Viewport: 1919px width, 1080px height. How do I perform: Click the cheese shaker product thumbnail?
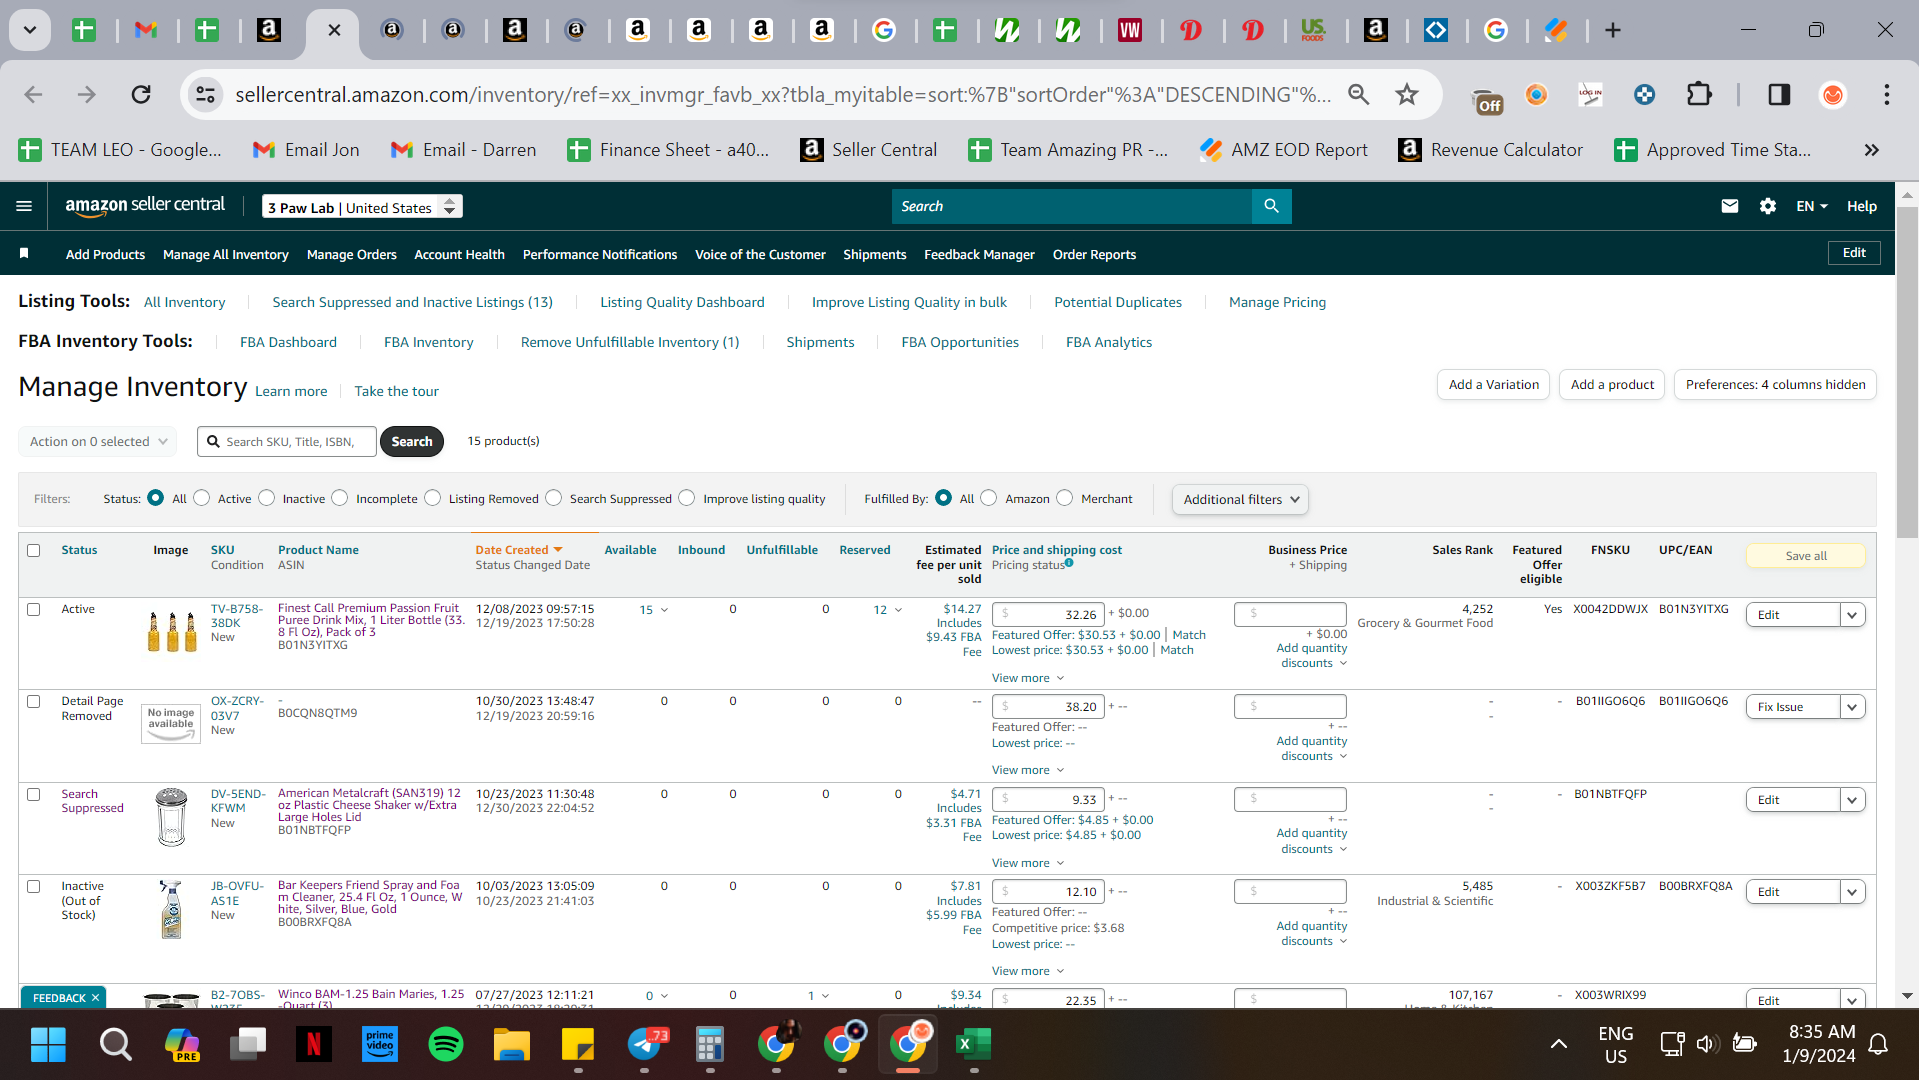click(x=171, y=817)
